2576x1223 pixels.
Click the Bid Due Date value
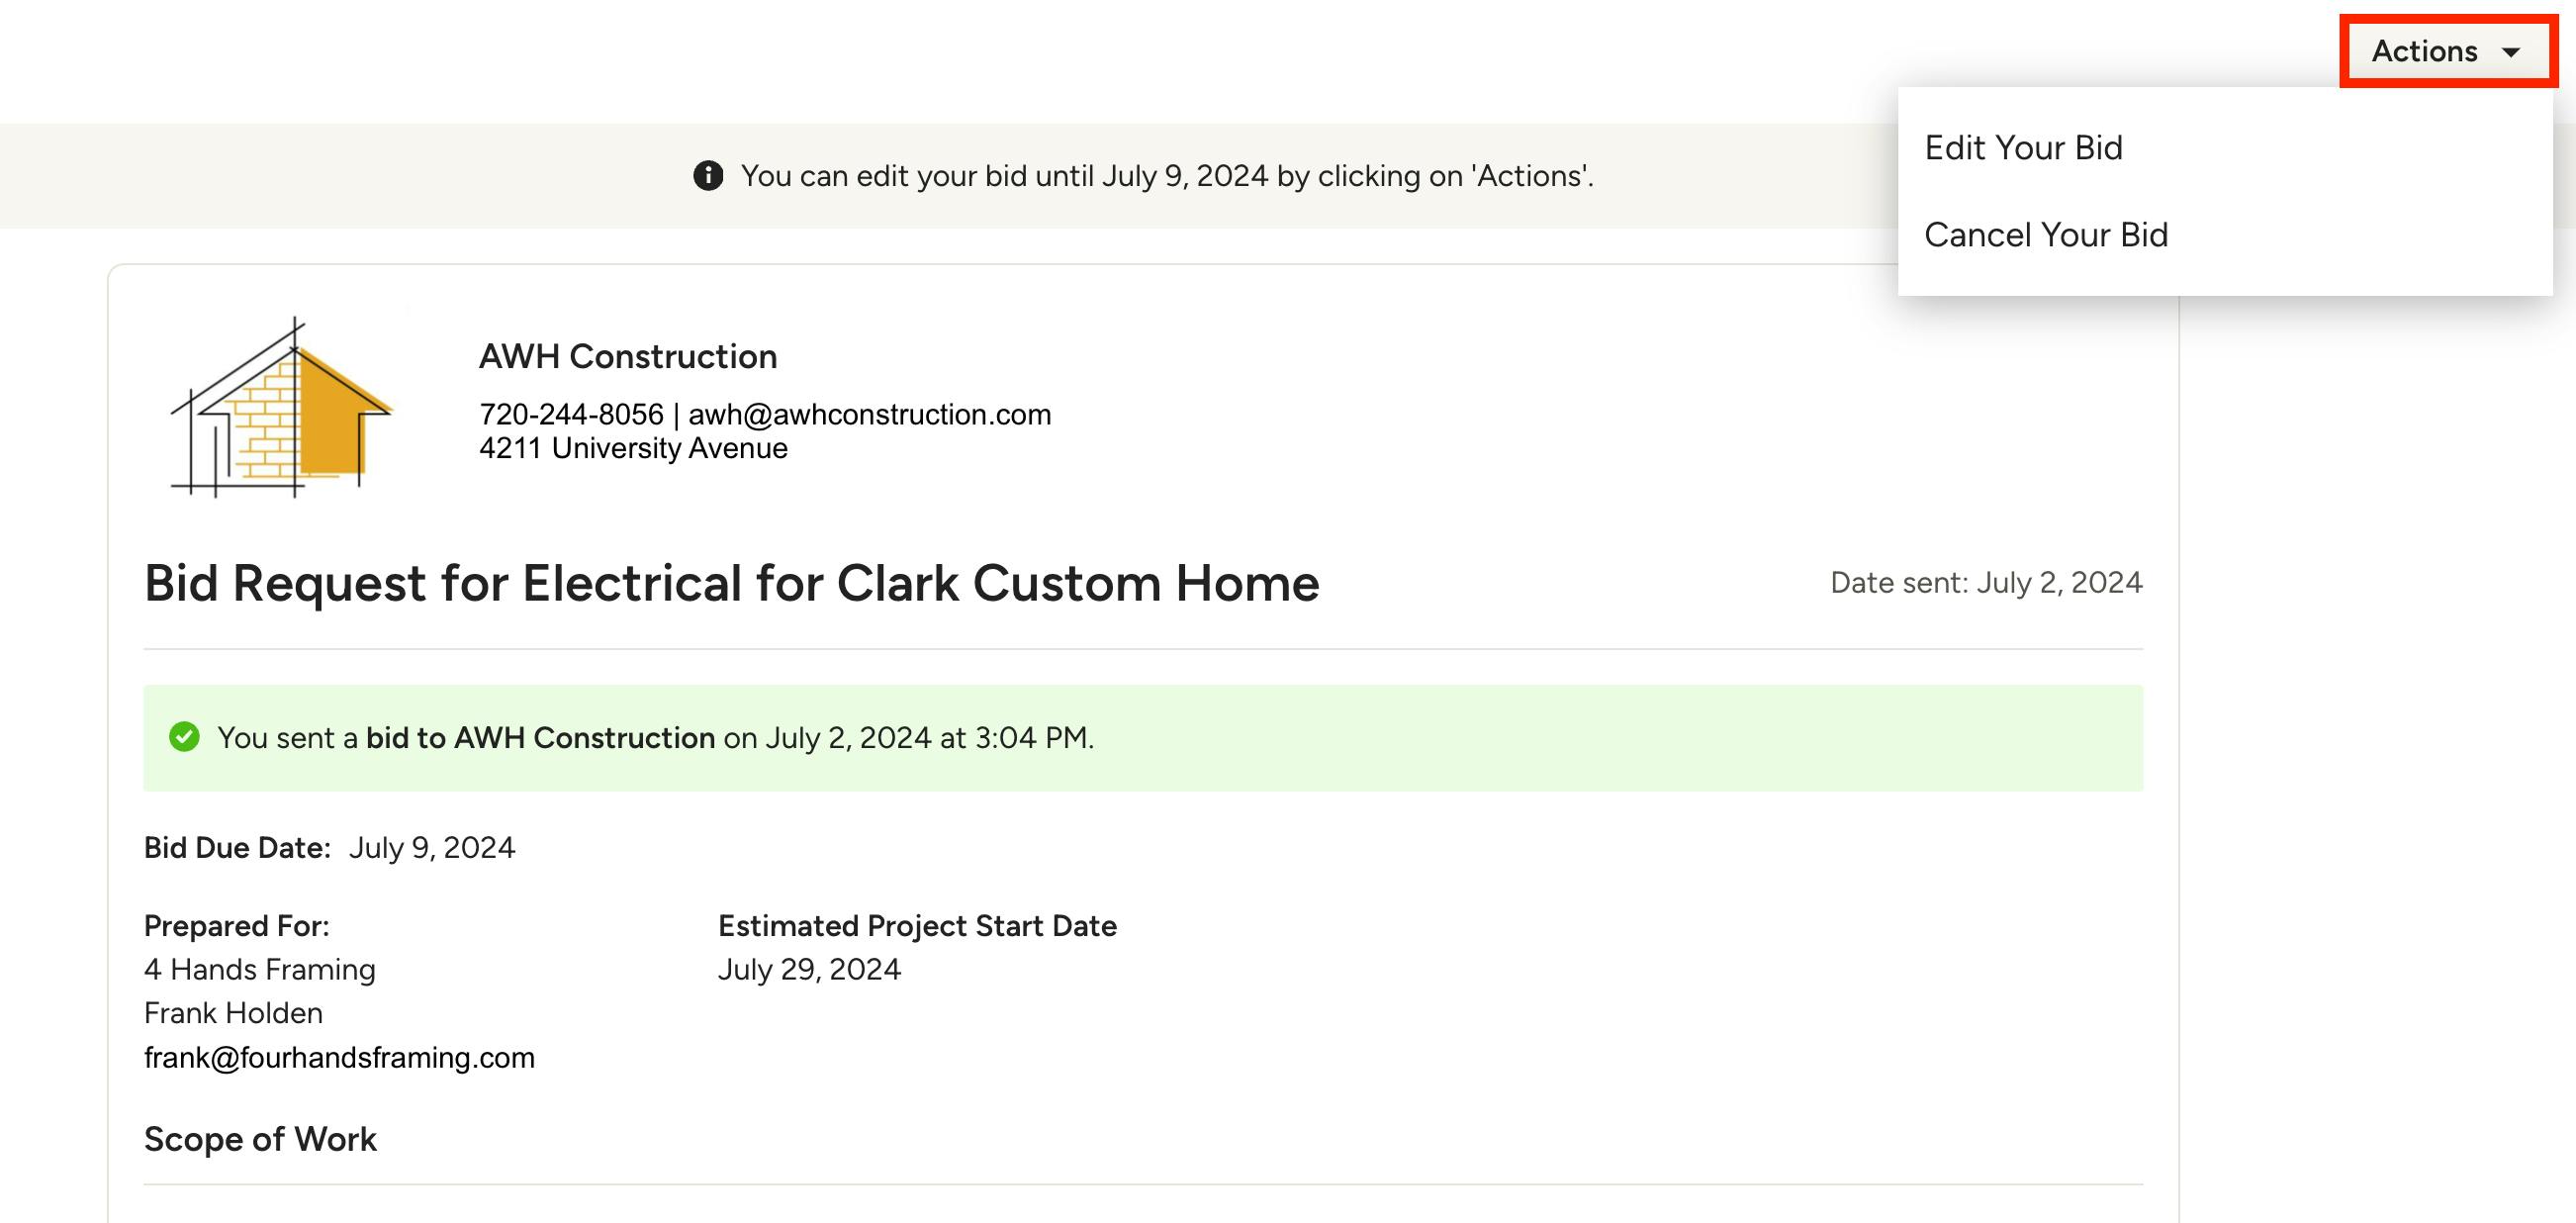[431, 848]
